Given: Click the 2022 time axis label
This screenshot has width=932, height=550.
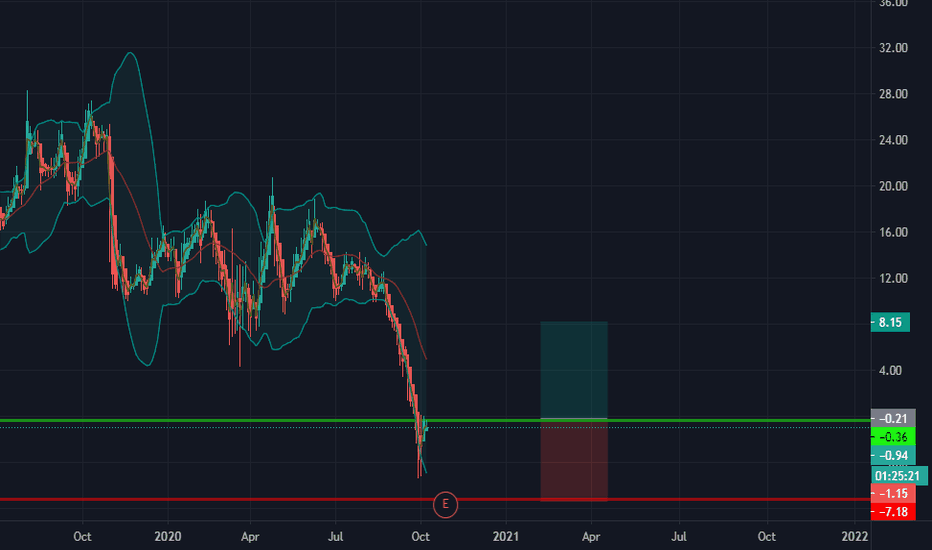Looking at the screenshot, I should point(855,536).
